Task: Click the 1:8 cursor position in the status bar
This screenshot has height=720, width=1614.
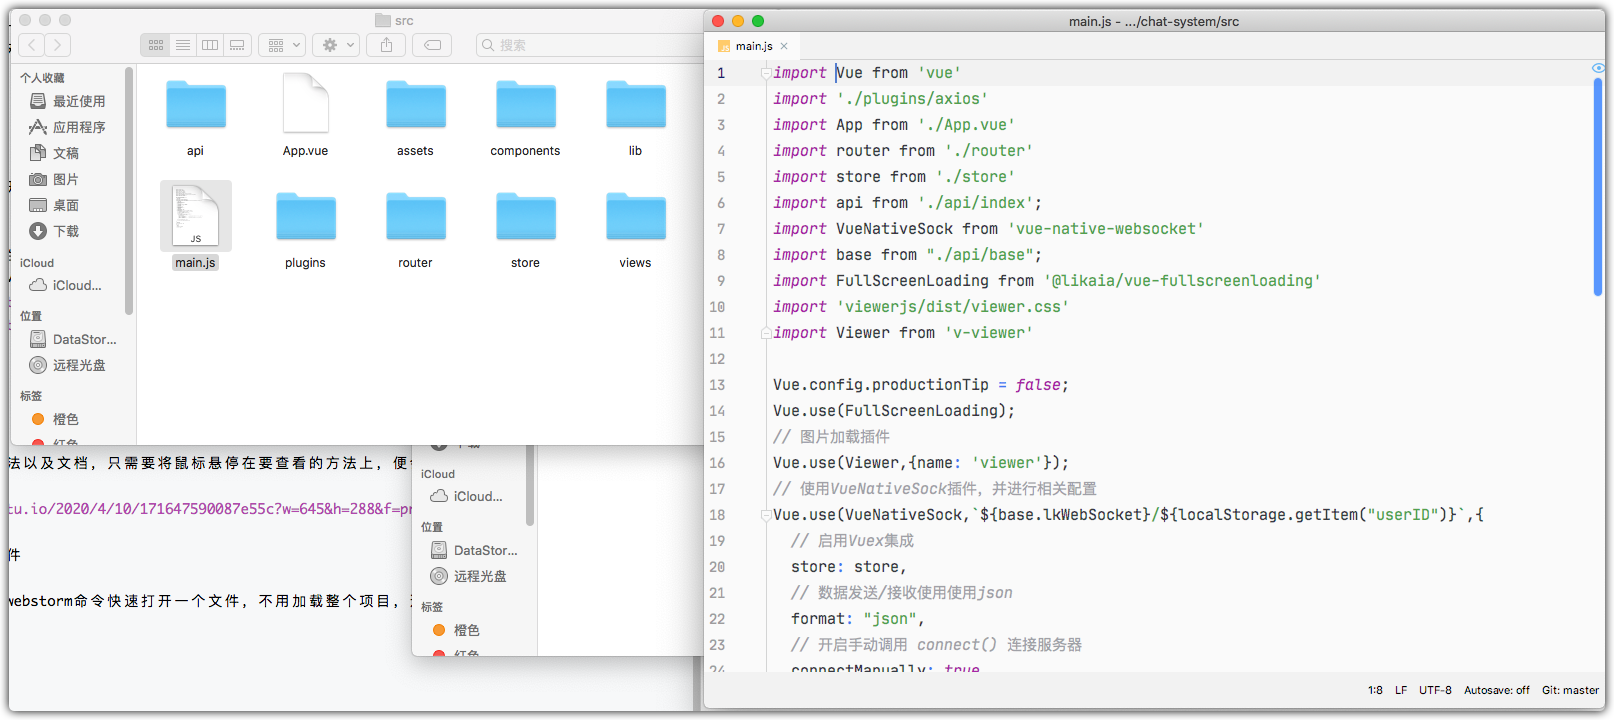Action: tap(1375, 690)
